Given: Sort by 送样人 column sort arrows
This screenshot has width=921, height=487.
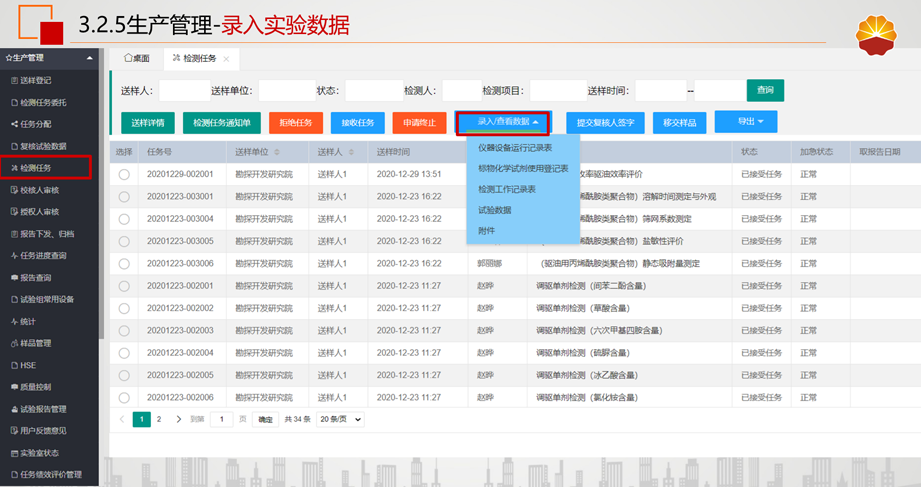Looking at the screenshot, I should click(x=351, y=152).
